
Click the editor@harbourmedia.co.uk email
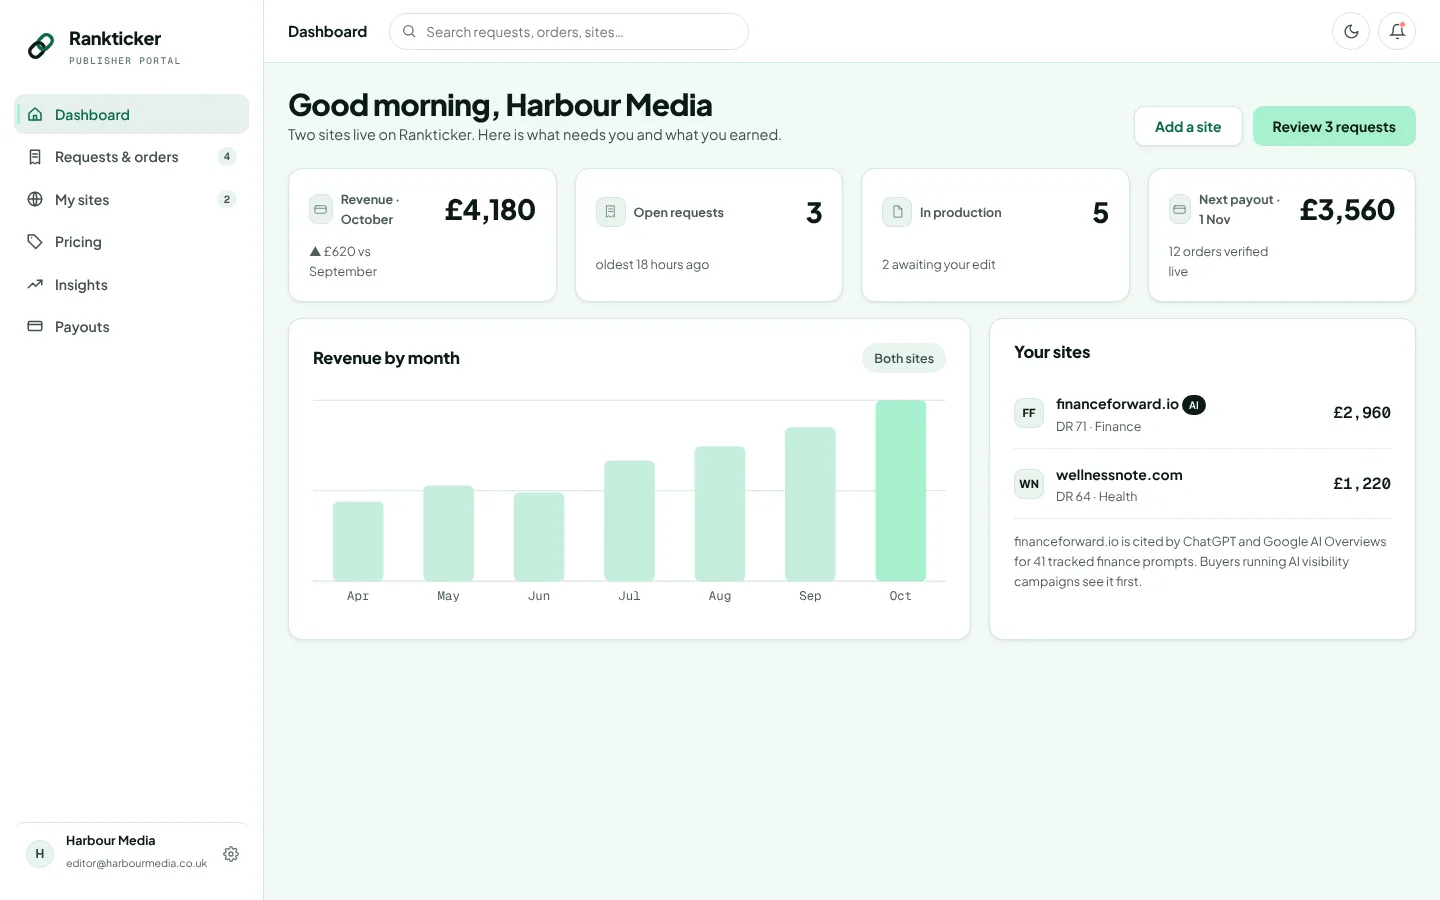click(x=137, y=863)
